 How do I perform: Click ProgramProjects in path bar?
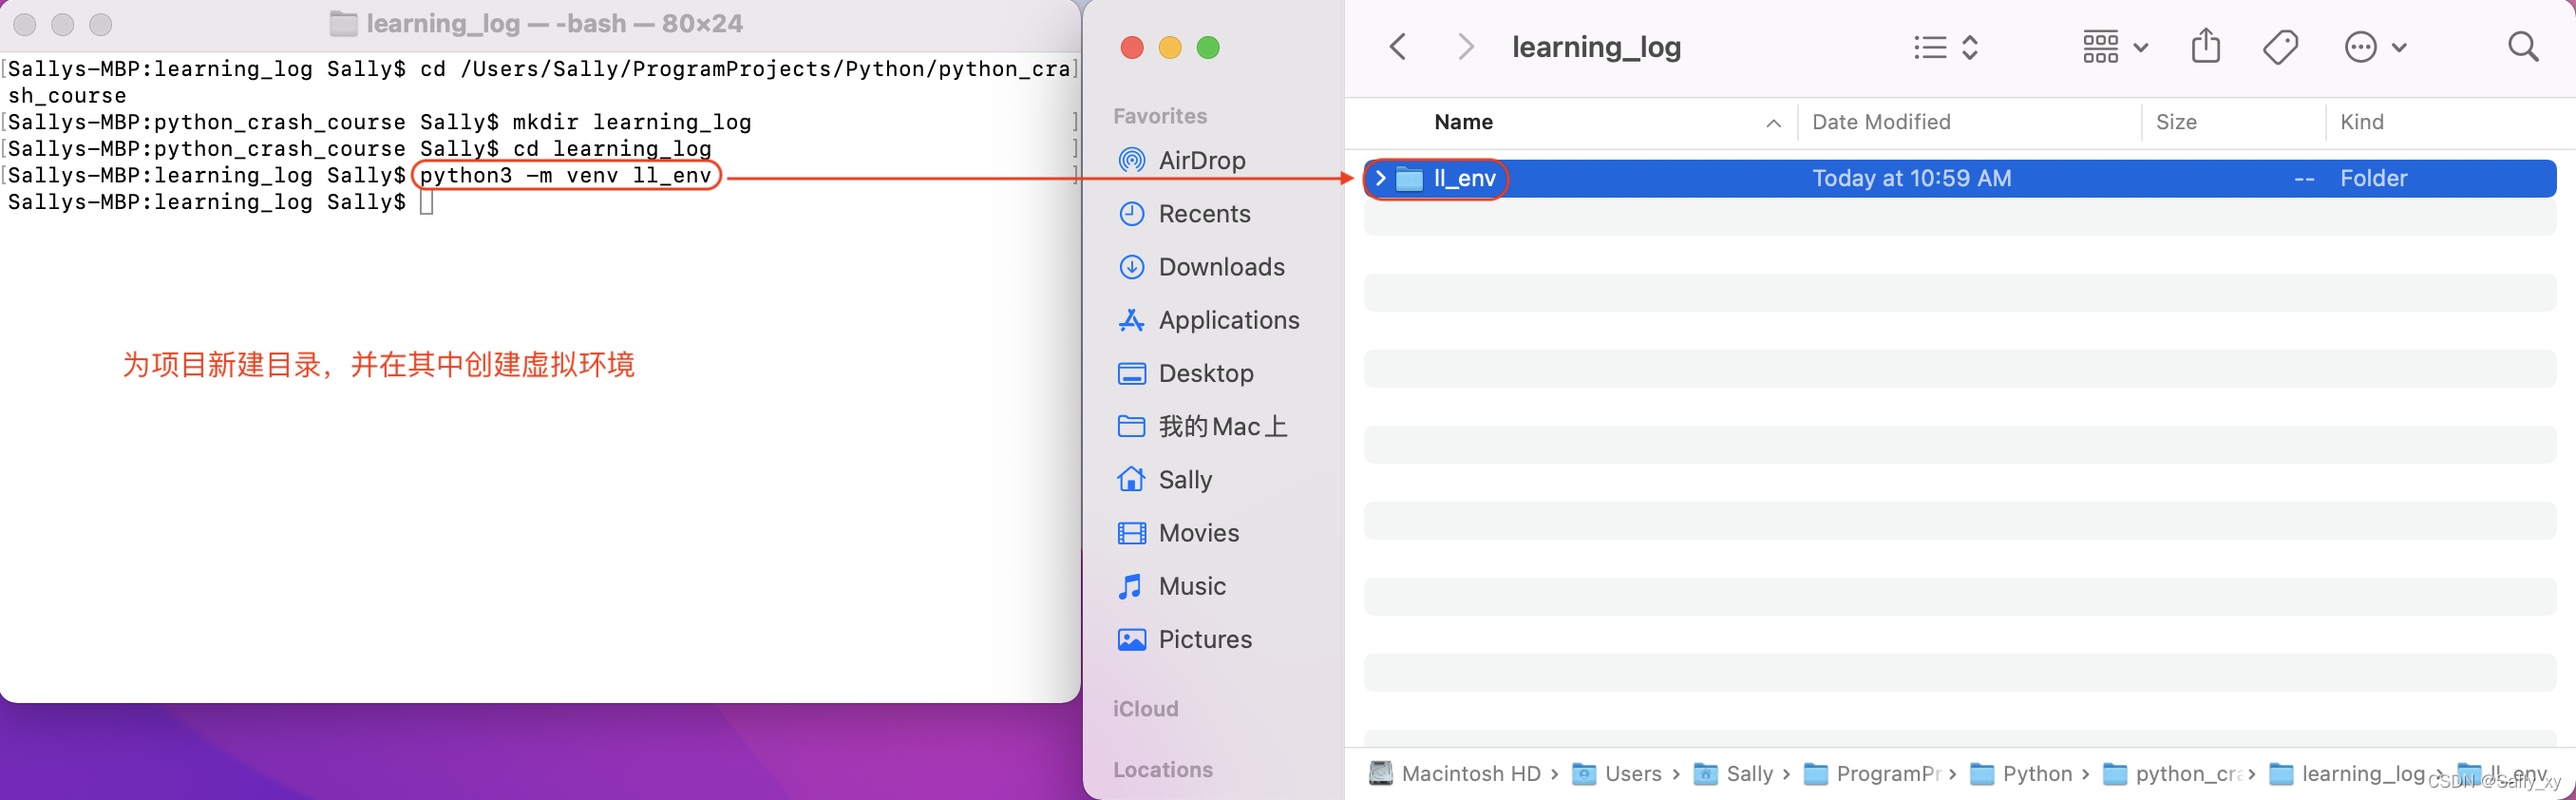1873,773
